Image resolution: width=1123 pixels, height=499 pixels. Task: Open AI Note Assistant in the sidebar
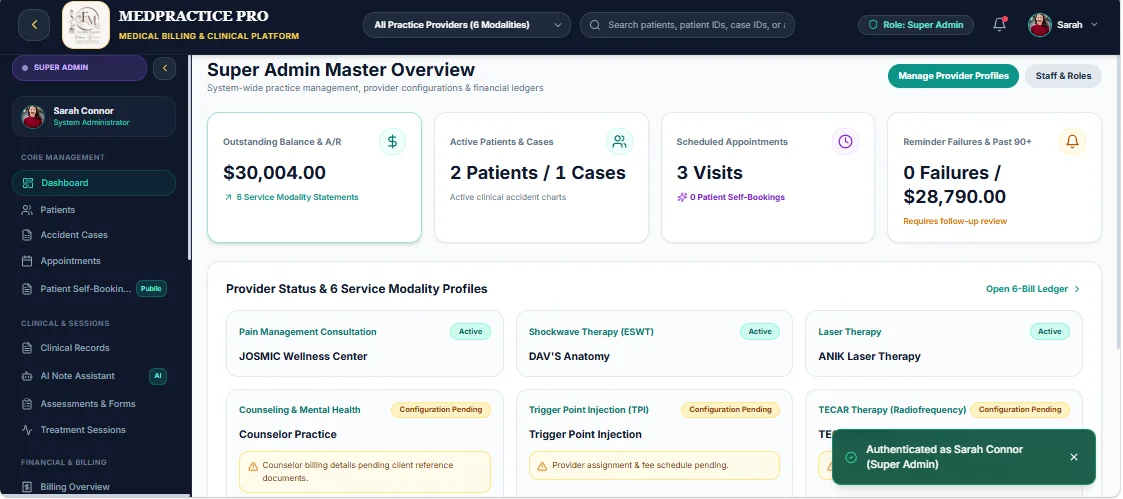point(94,376)
